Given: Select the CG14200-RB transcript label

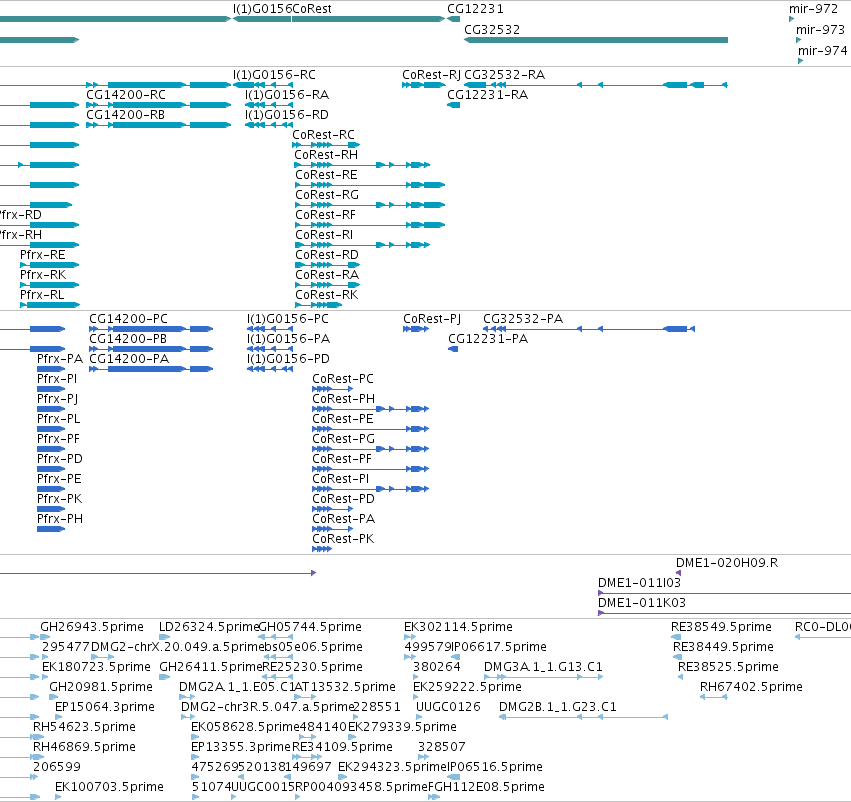Looking at the screenshot, I should coord(125,115).
